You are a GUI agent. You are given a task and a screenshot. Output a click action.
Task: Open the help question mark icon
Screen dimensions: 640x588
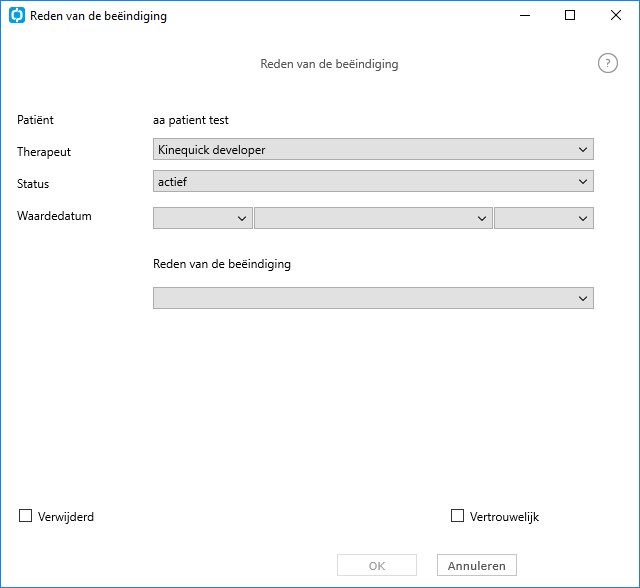608,63
